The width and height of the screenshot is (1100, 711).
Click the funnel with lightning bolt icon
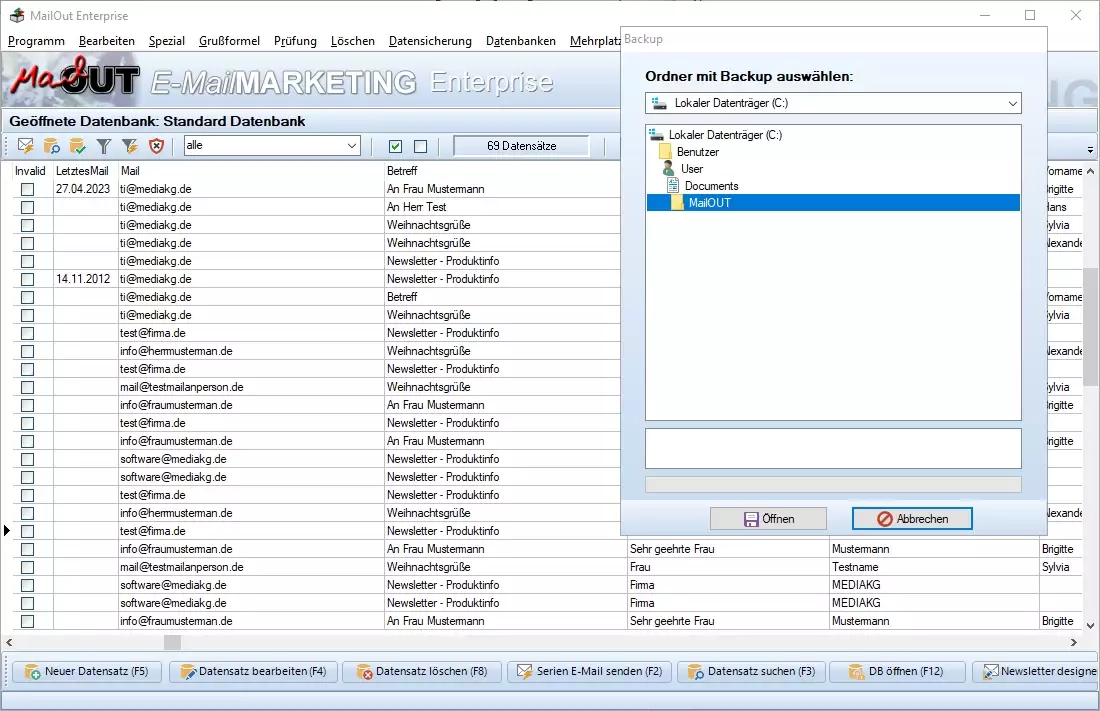click(x=129, y=147)
